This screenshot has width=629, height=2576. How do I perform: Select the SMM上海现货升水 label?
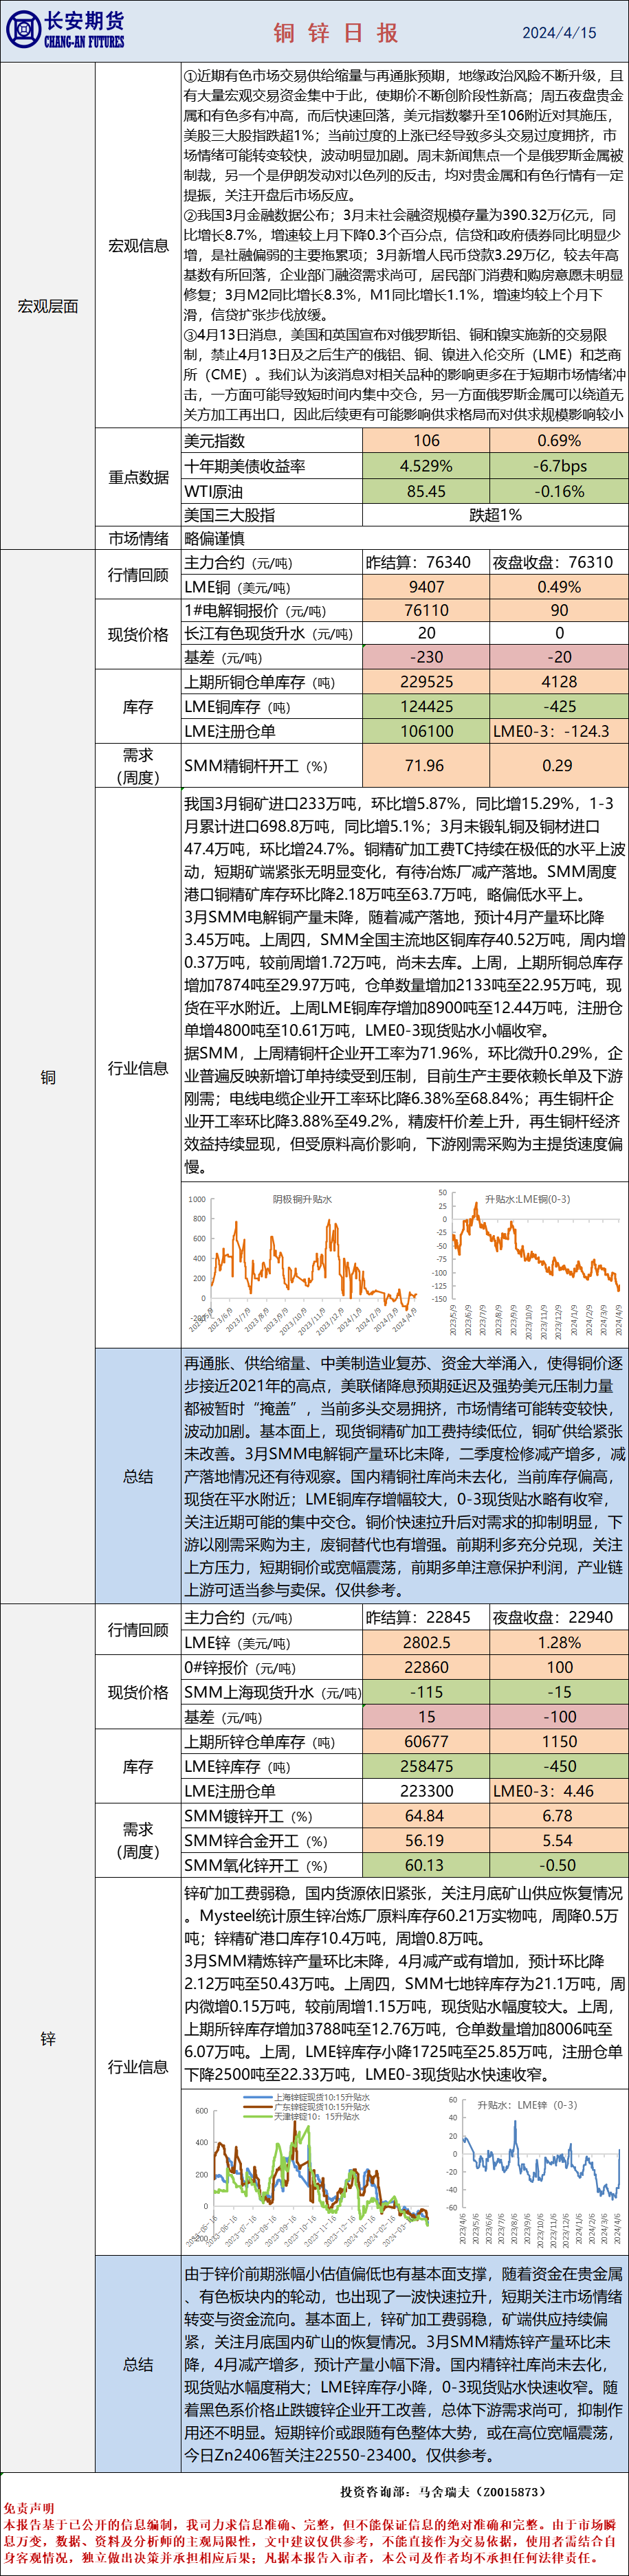[x=272, y=1692]
